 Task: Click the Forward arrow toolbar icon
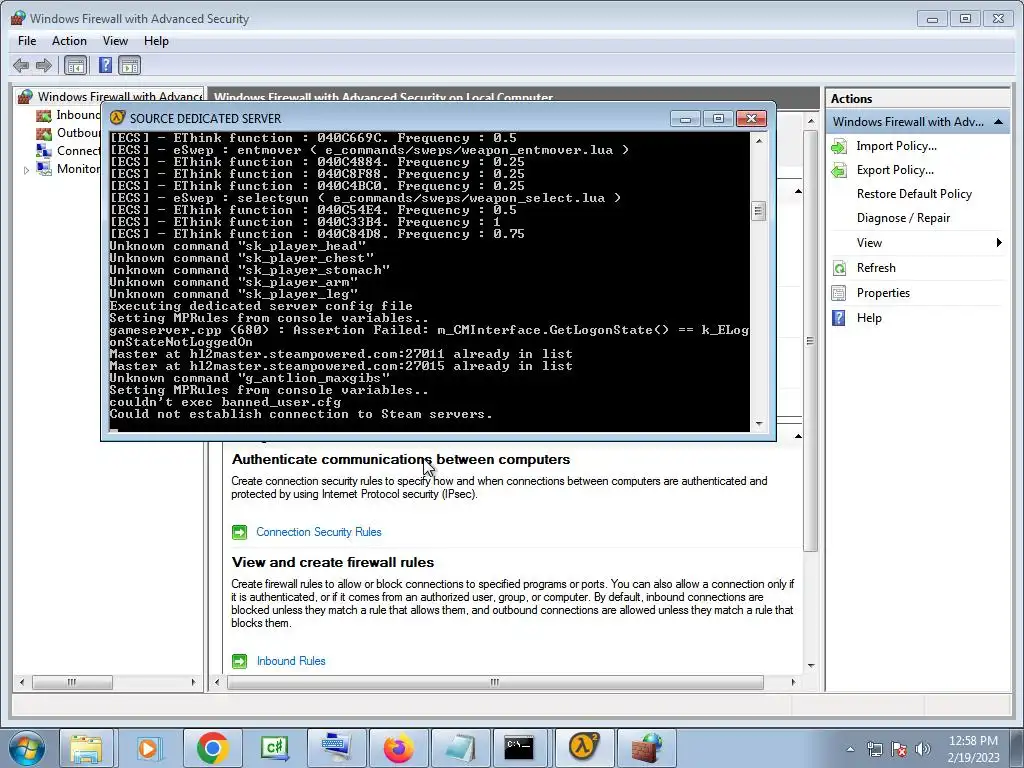(44, 65)
